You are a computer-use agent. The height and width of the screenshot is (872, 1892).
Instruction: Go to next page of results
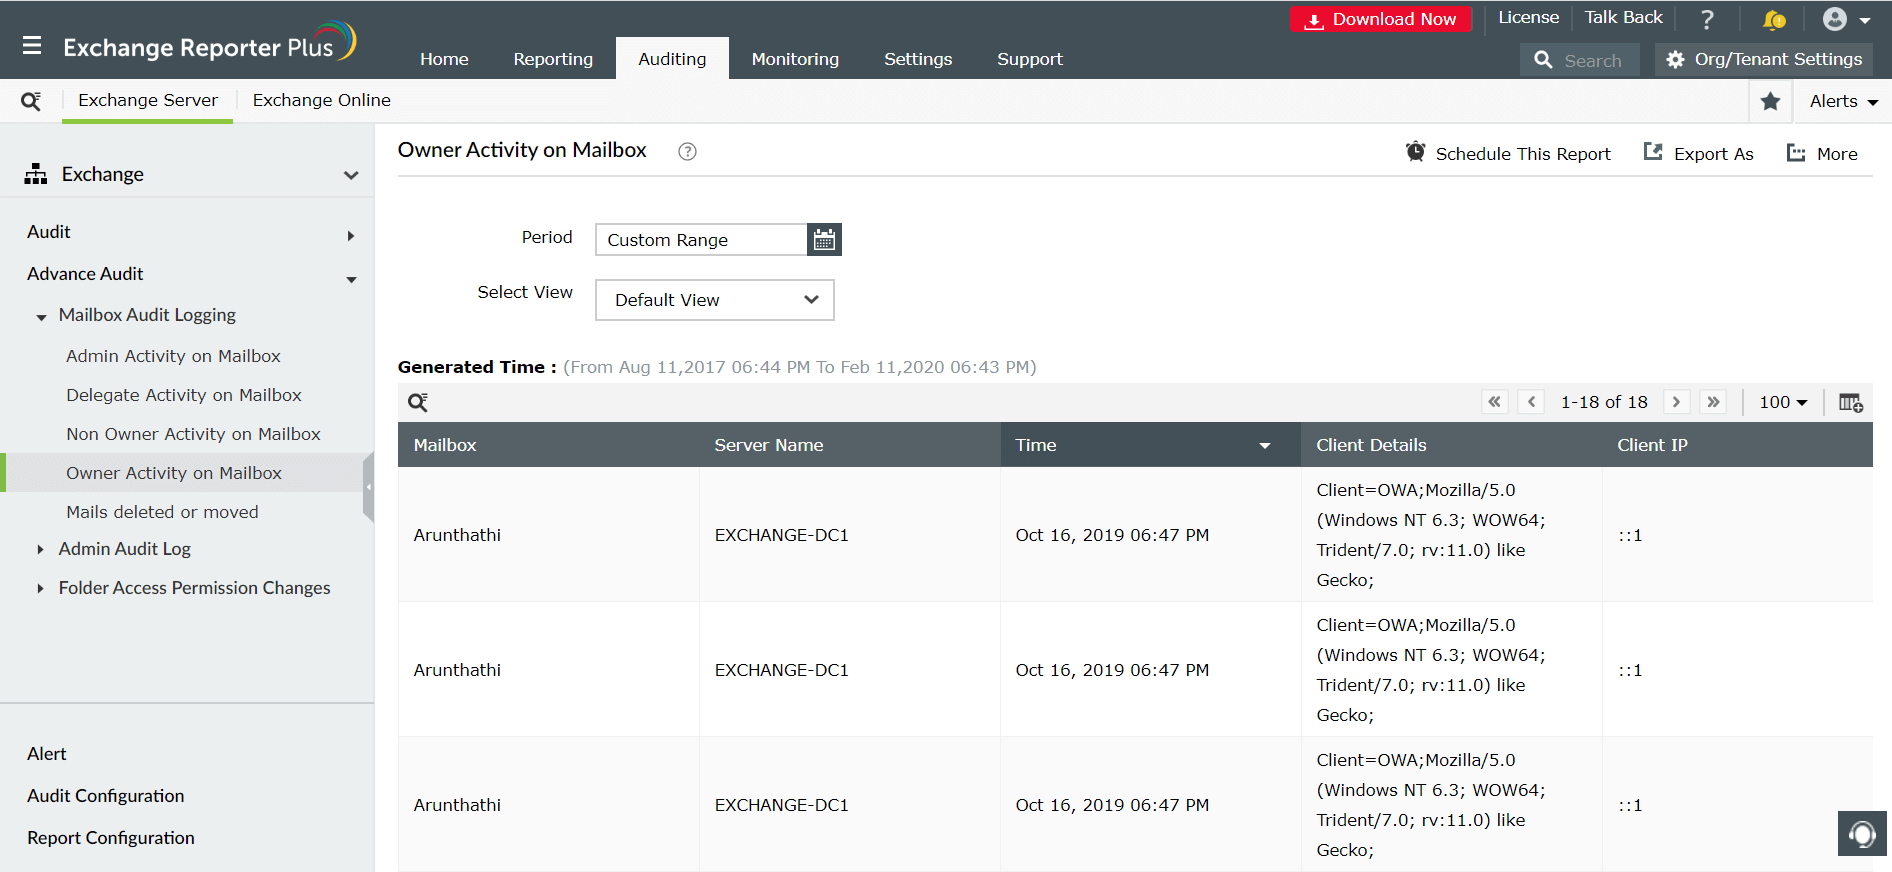1677,402
